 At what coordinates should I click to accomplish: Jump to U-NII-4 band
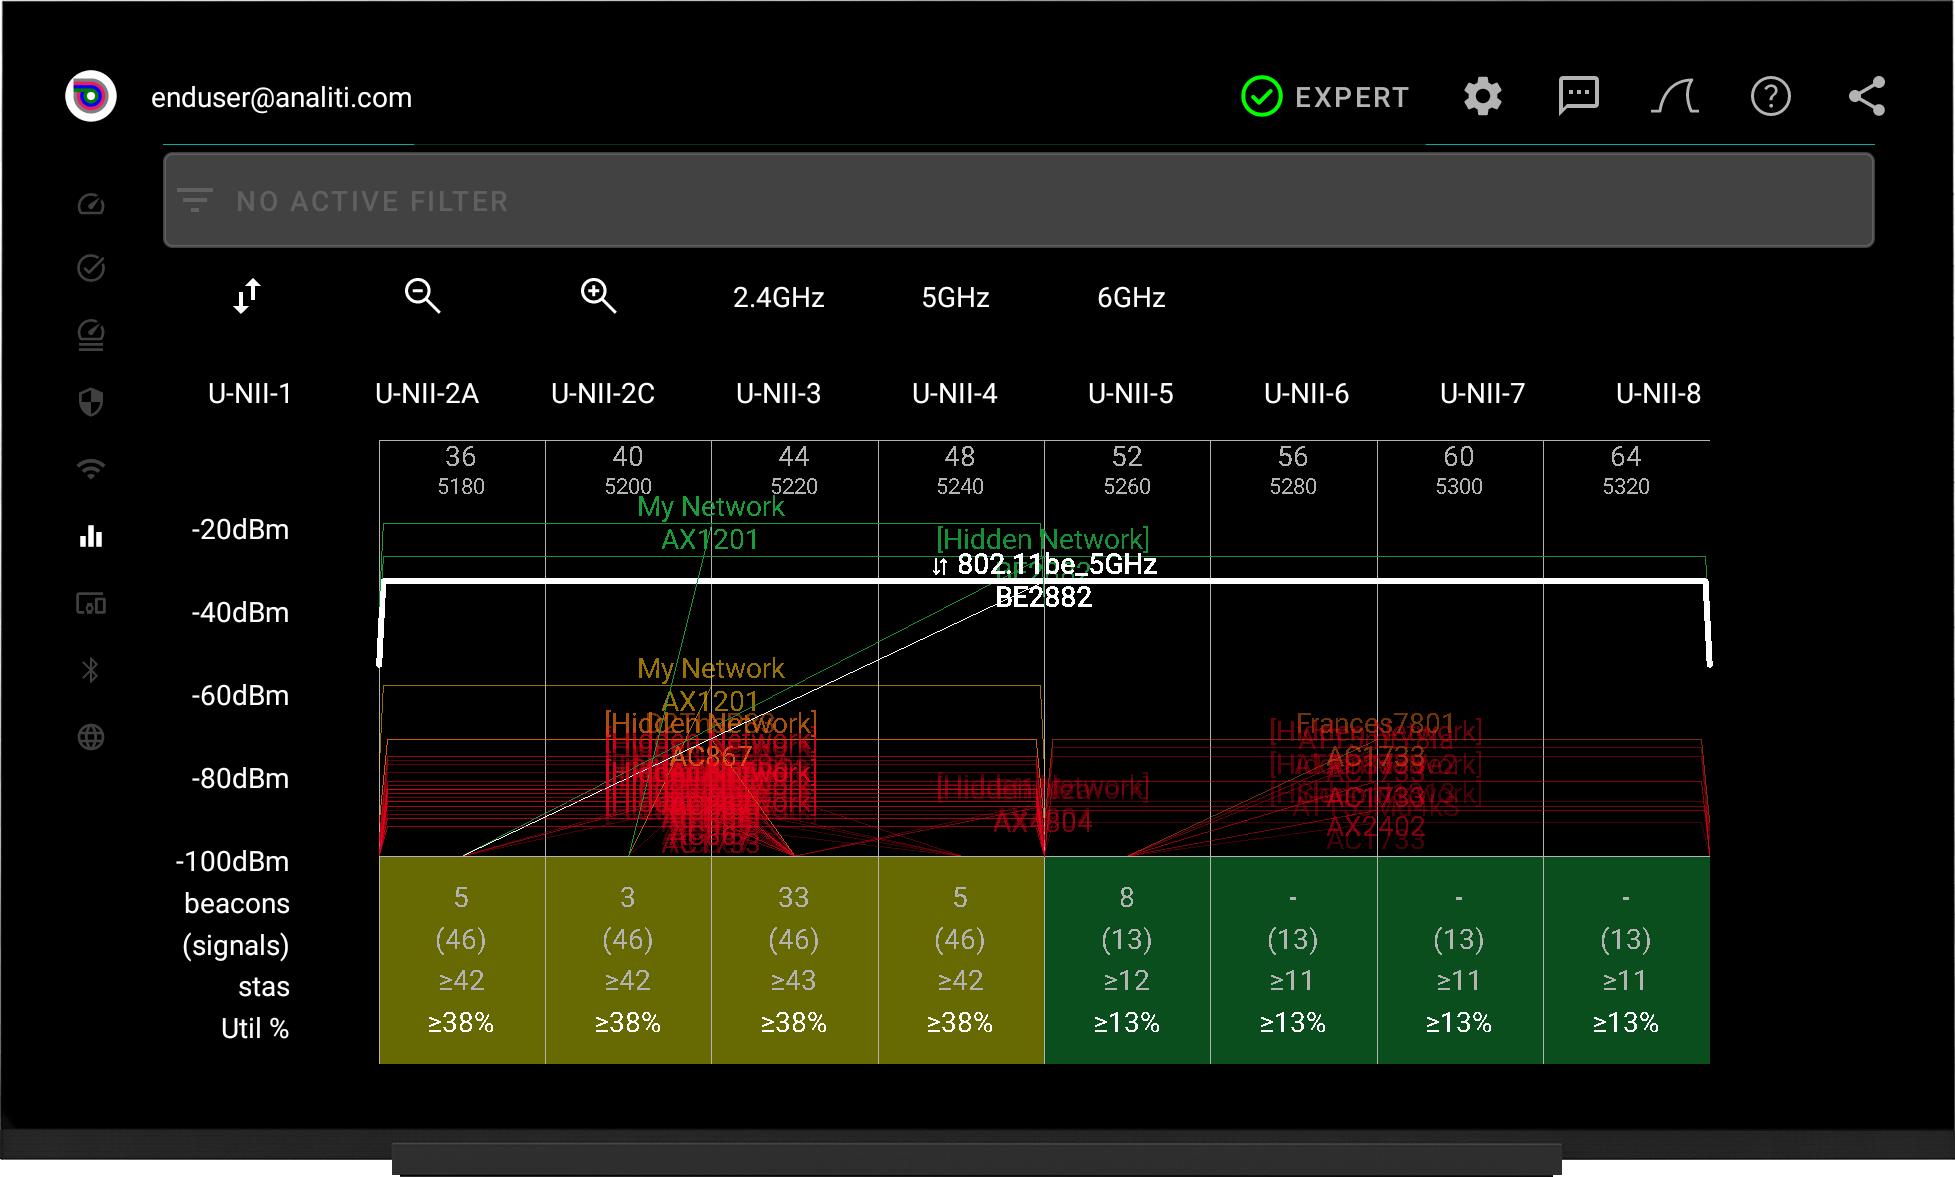(954, 394)
